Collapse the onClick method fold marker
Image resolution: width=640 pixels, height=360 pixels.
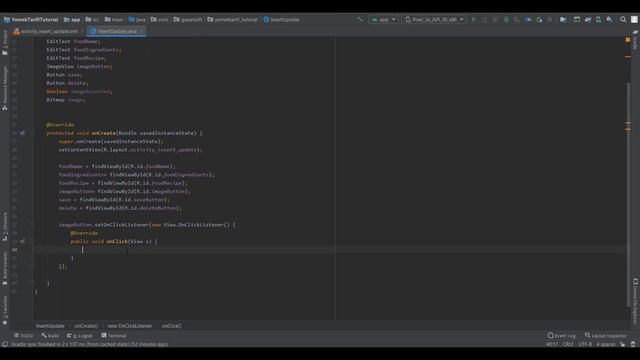(x=32, y=241)
